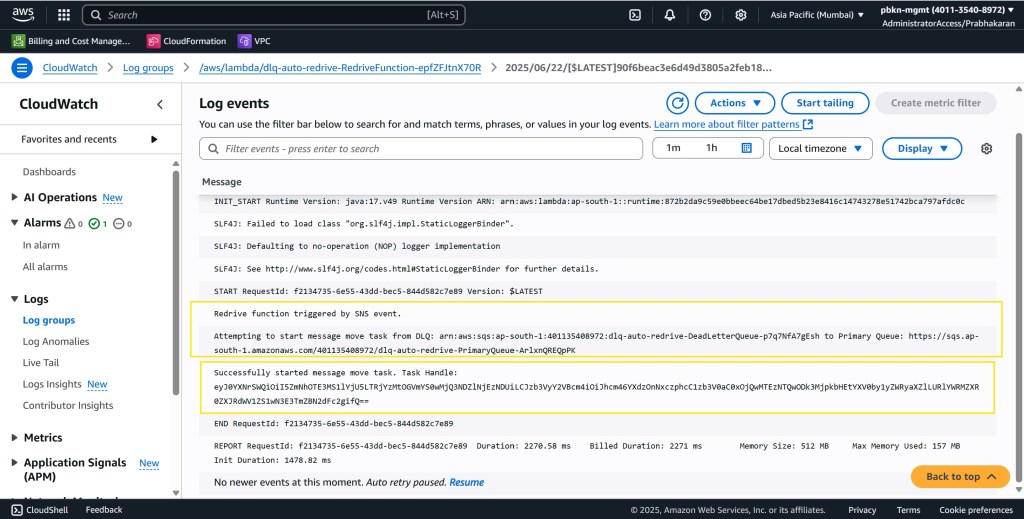Open the notifications bell

tap(670, 15)
